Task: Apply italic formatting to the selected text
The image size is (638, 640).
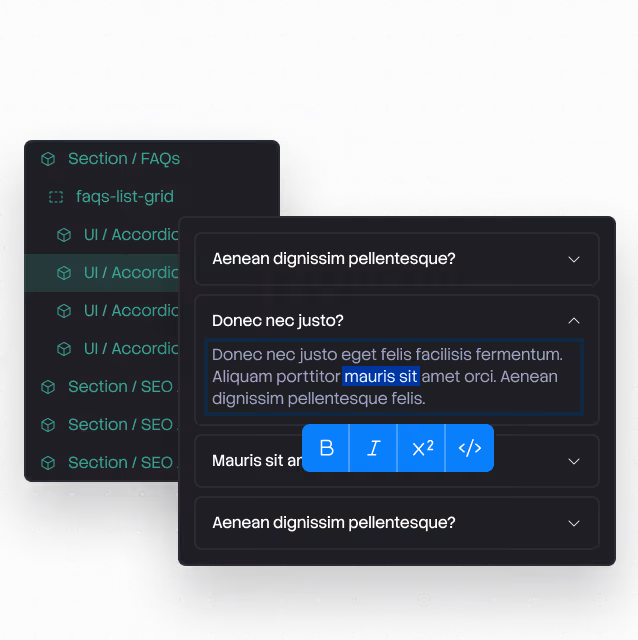Action: [x=373, y=448]
